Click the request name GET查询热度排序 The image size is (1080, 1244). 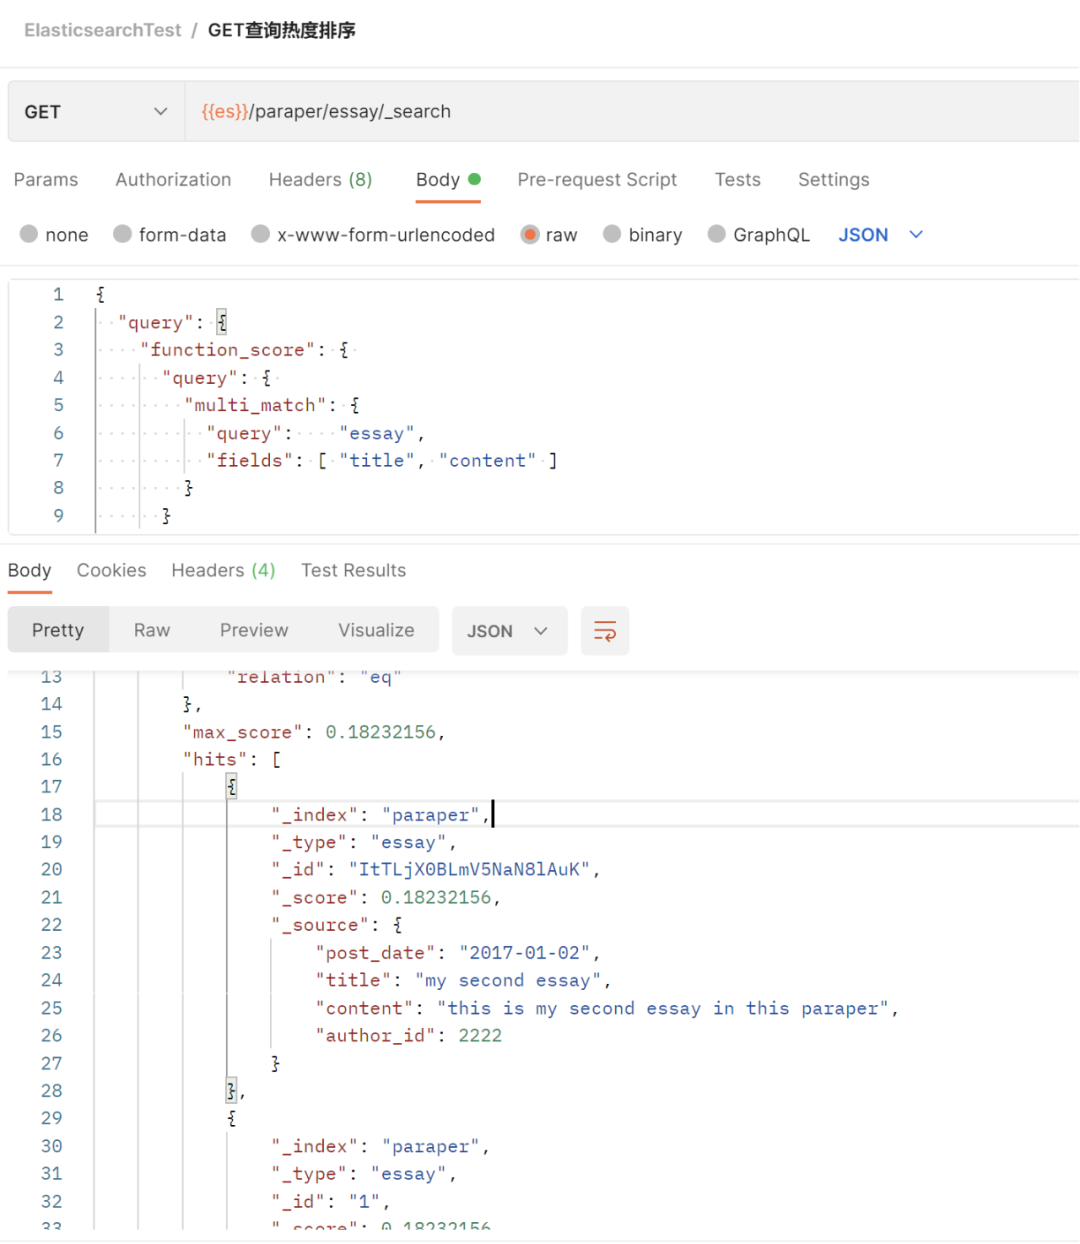282,30
